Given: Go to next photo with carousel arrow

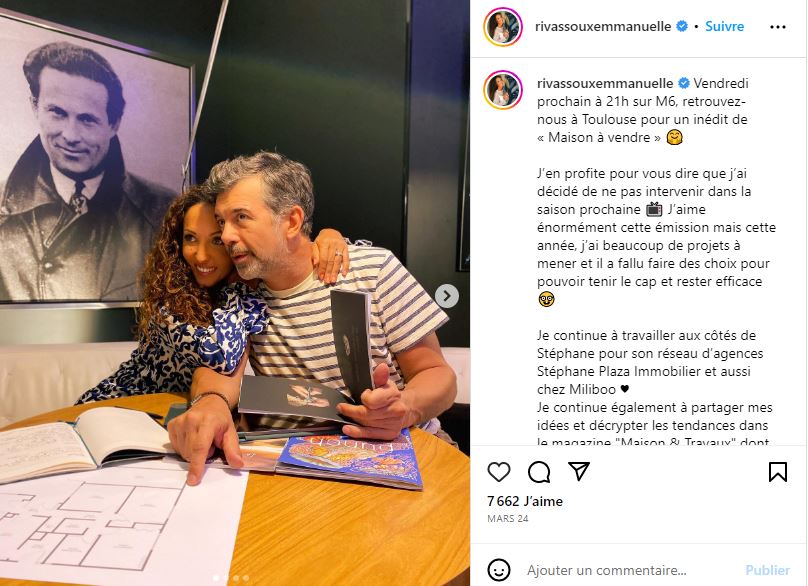Looking at the screenshot, I should [447, 296].
